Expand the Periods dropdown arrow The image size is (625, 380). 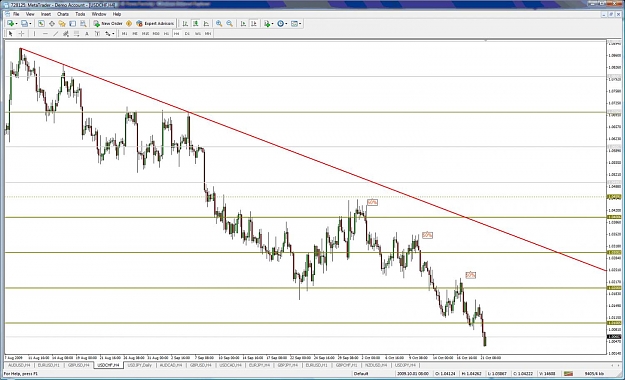pos(286,24)
